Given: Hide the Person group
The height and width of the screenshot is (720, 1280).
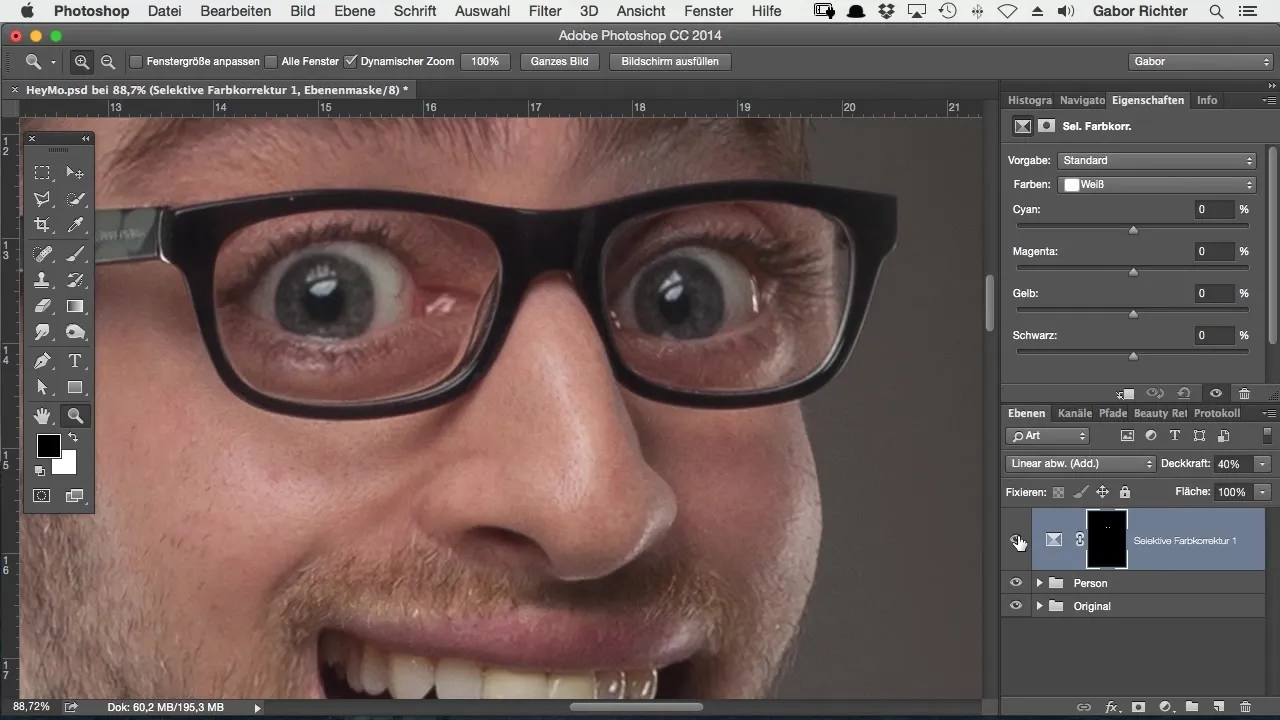Looking at the screenshot, I should pyautogui.click(x=1016, y=583).
